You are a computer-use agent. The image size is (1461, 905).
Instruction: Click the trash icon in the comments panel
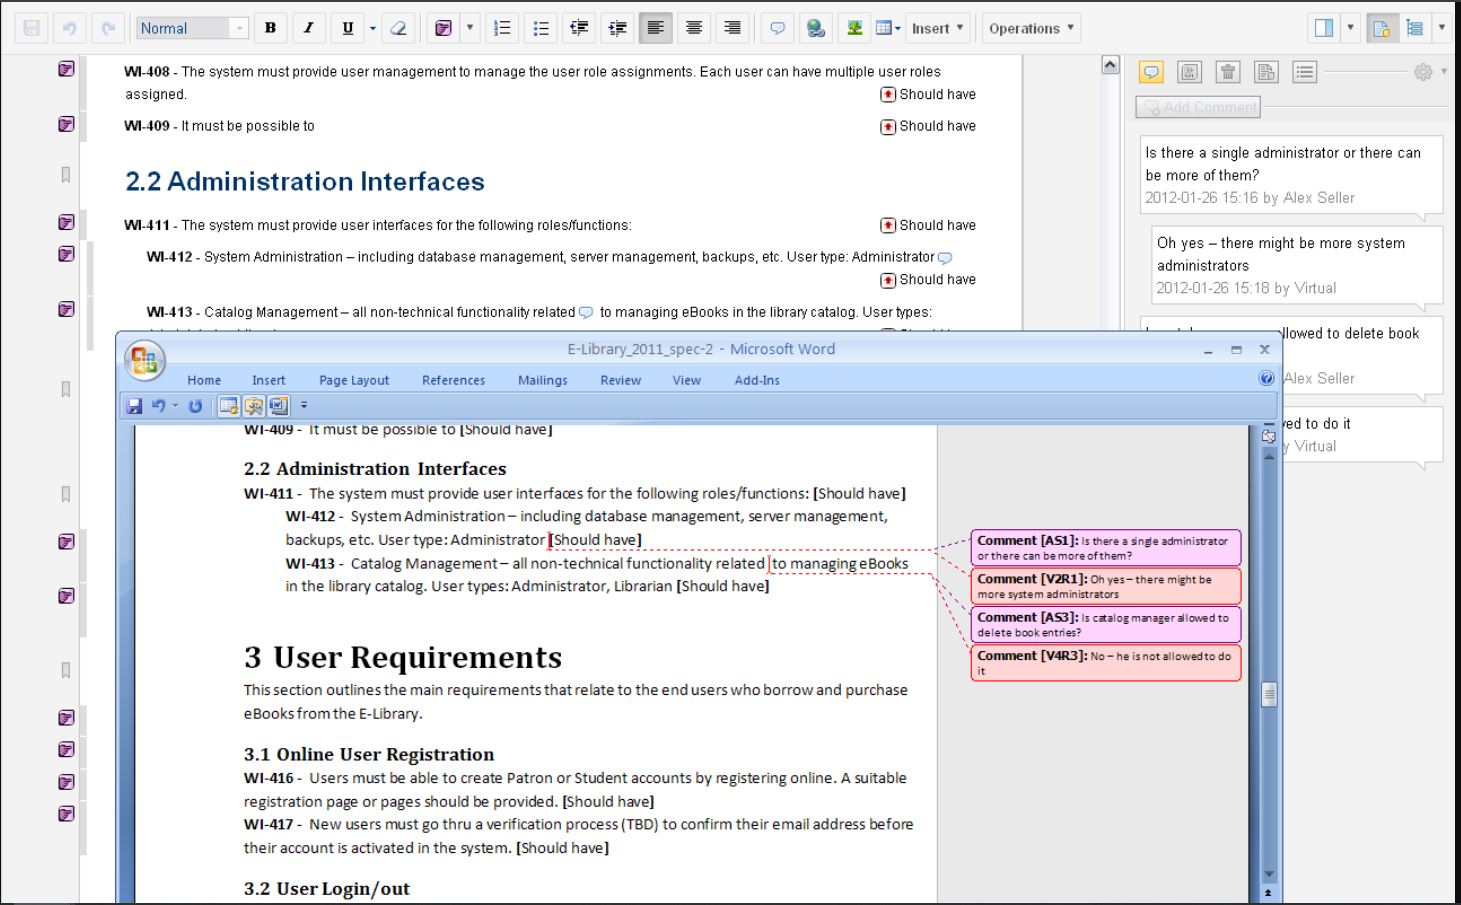(1227, 72)
